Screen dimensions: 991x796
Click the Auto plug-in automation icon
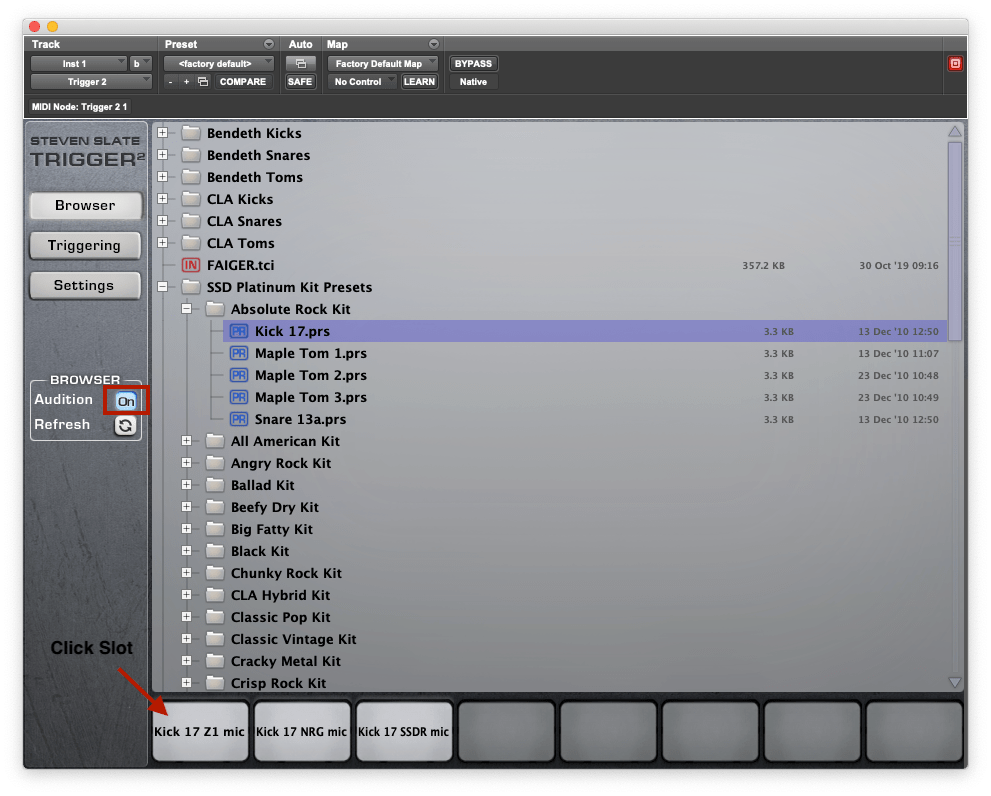(300, 63)
